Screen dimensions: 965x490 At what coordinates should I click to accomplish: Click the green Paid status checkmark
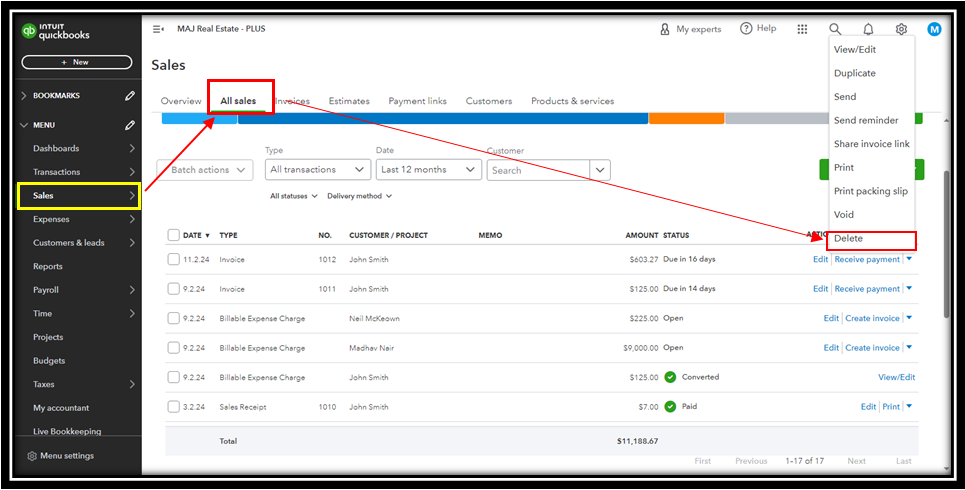pos(670,407)
